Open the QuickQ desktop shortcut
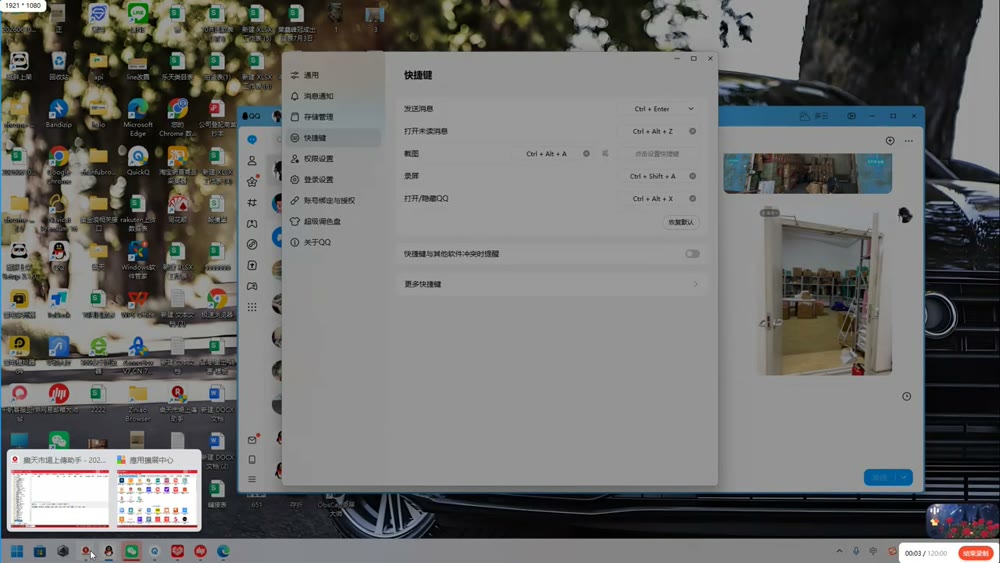The height and width of the screenshot is (563, 1000). click(138, 161)
